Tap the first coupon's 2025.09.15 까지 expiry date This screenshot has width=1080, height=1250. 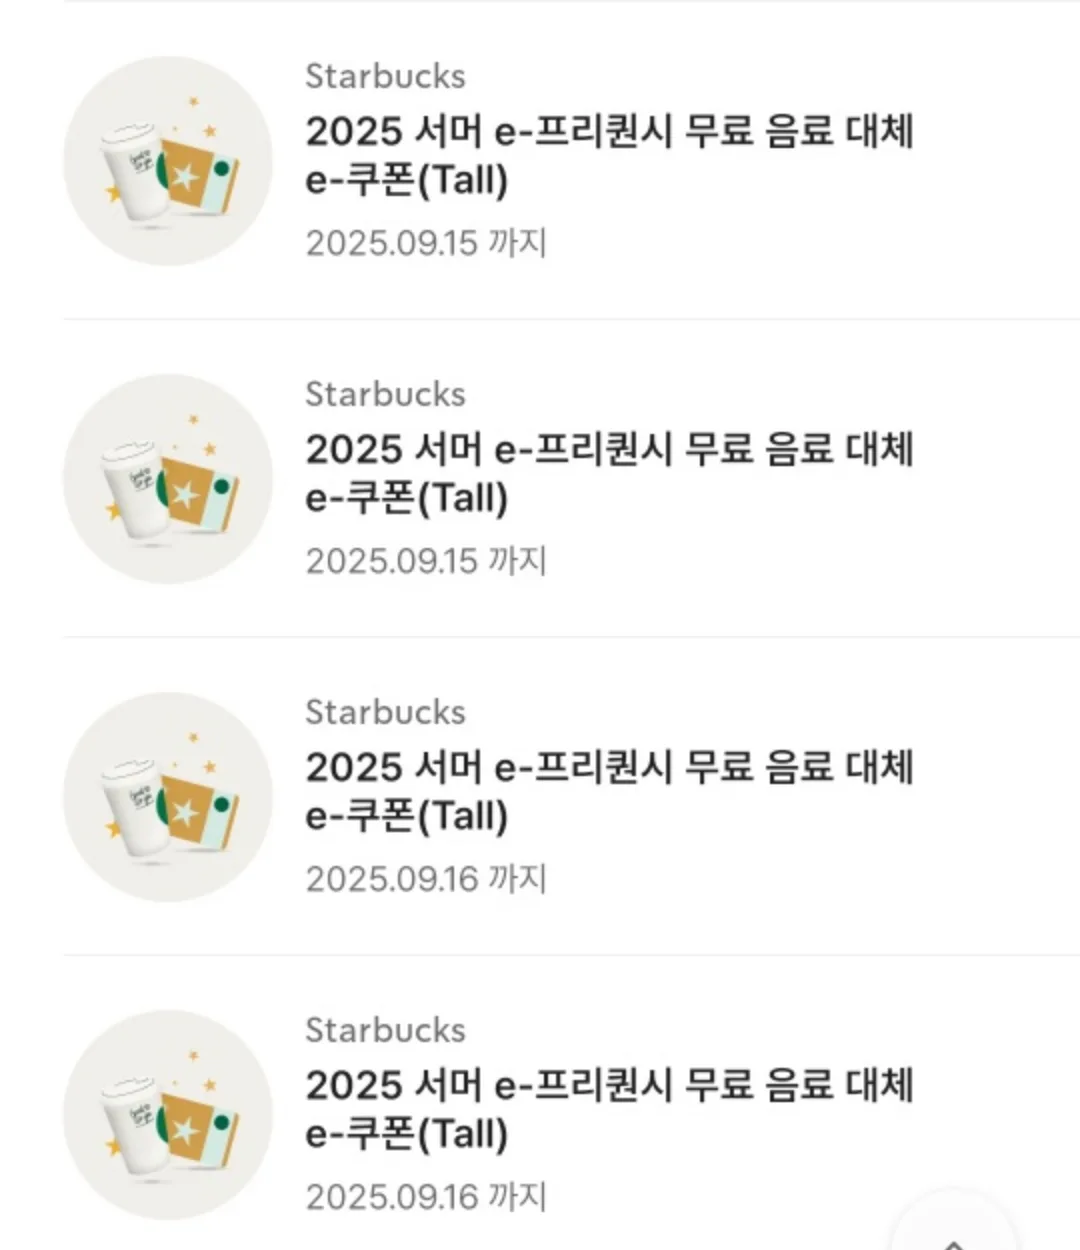[426, 243]
